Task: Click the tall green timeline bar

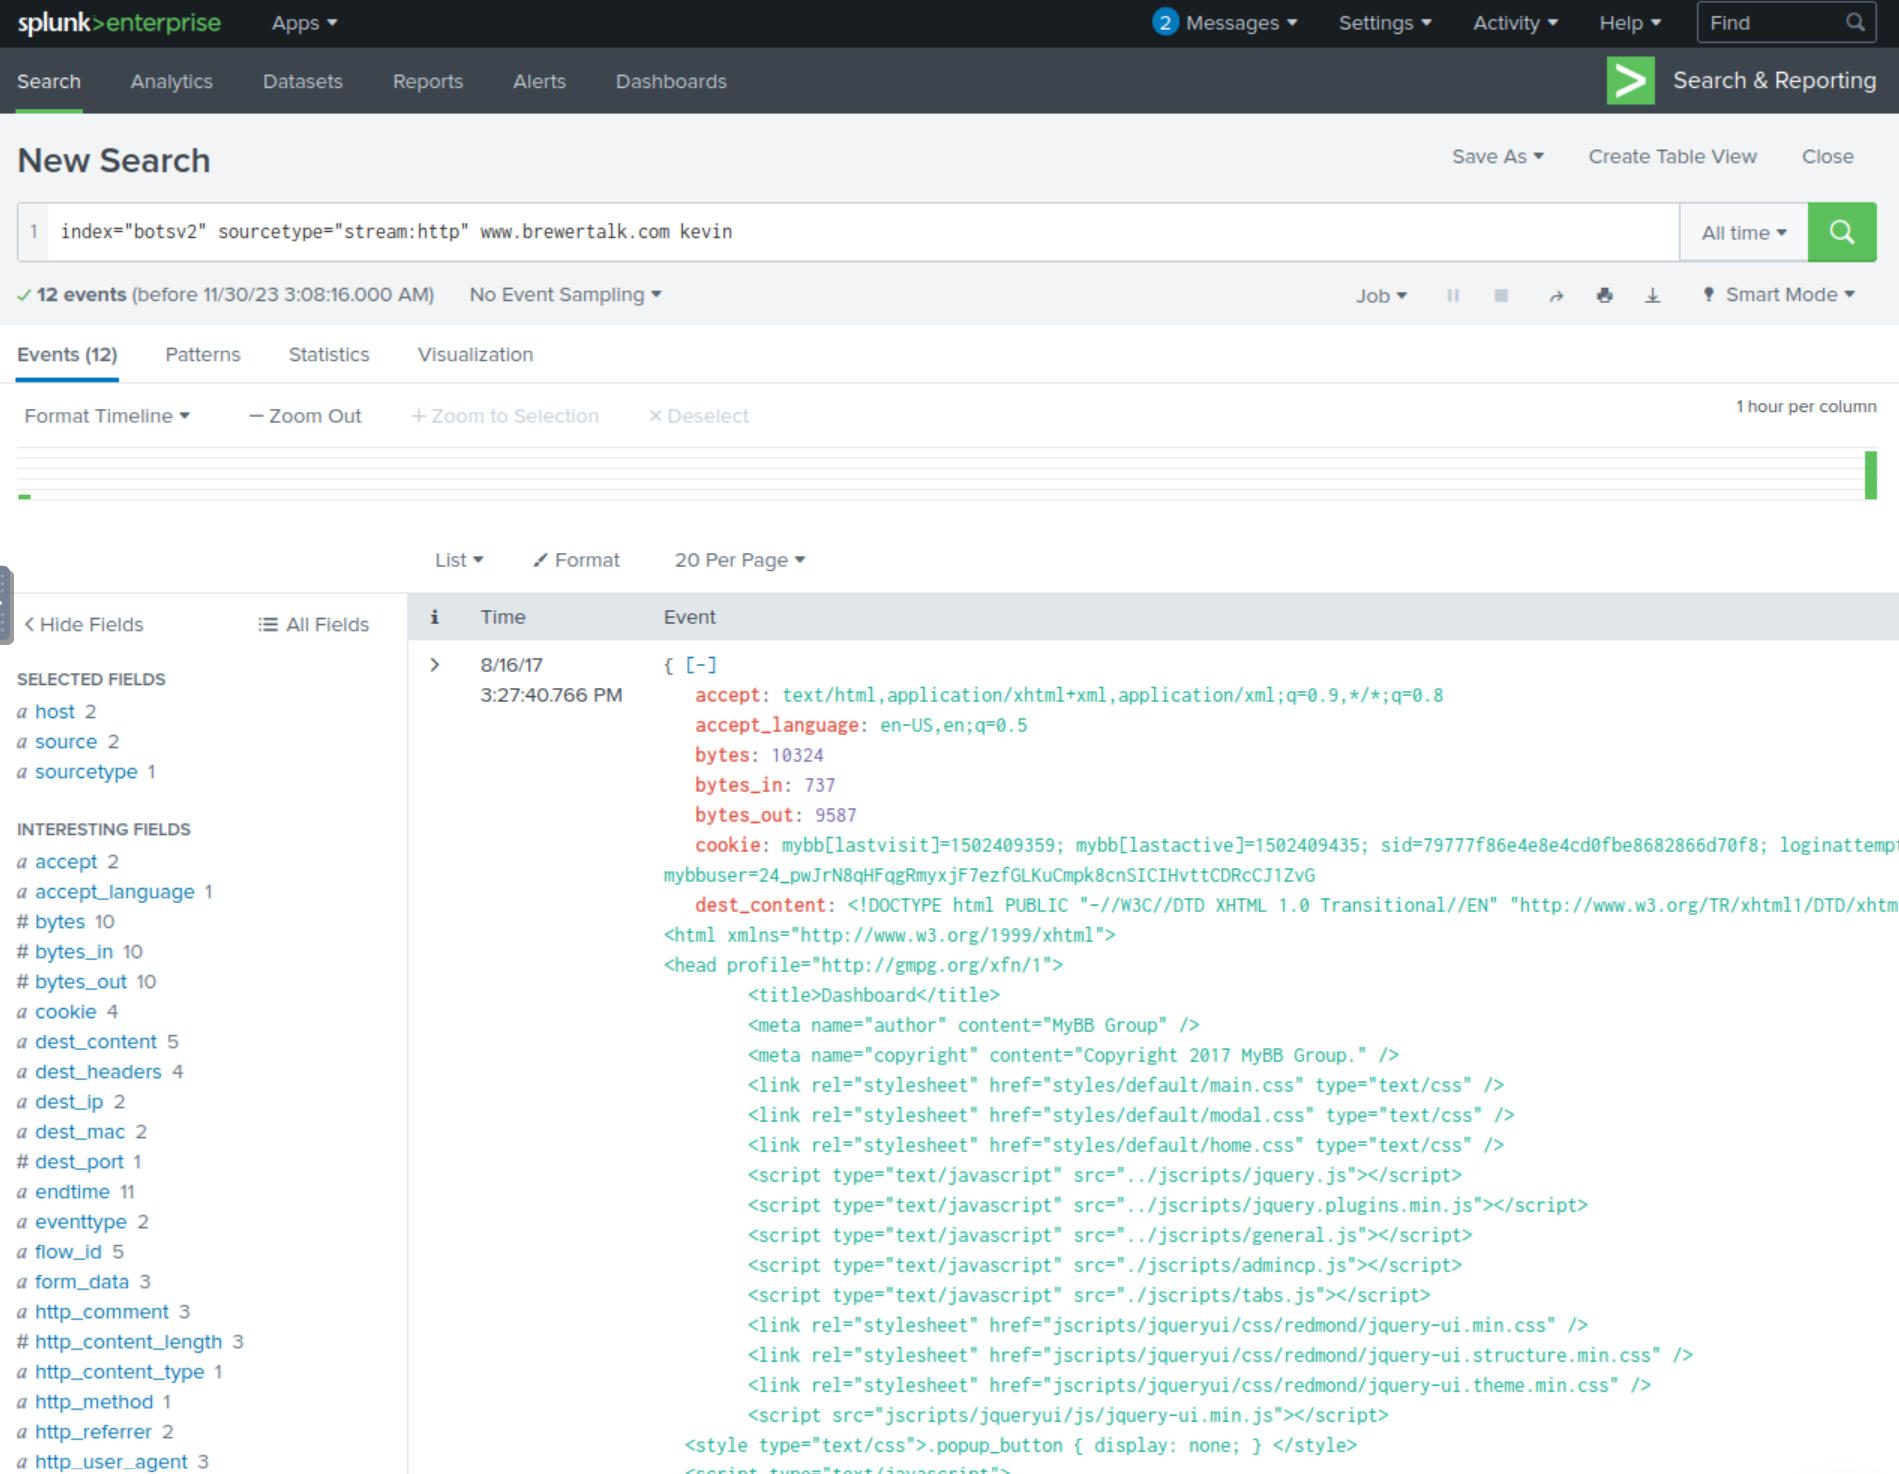Action: pos(1870,474)
